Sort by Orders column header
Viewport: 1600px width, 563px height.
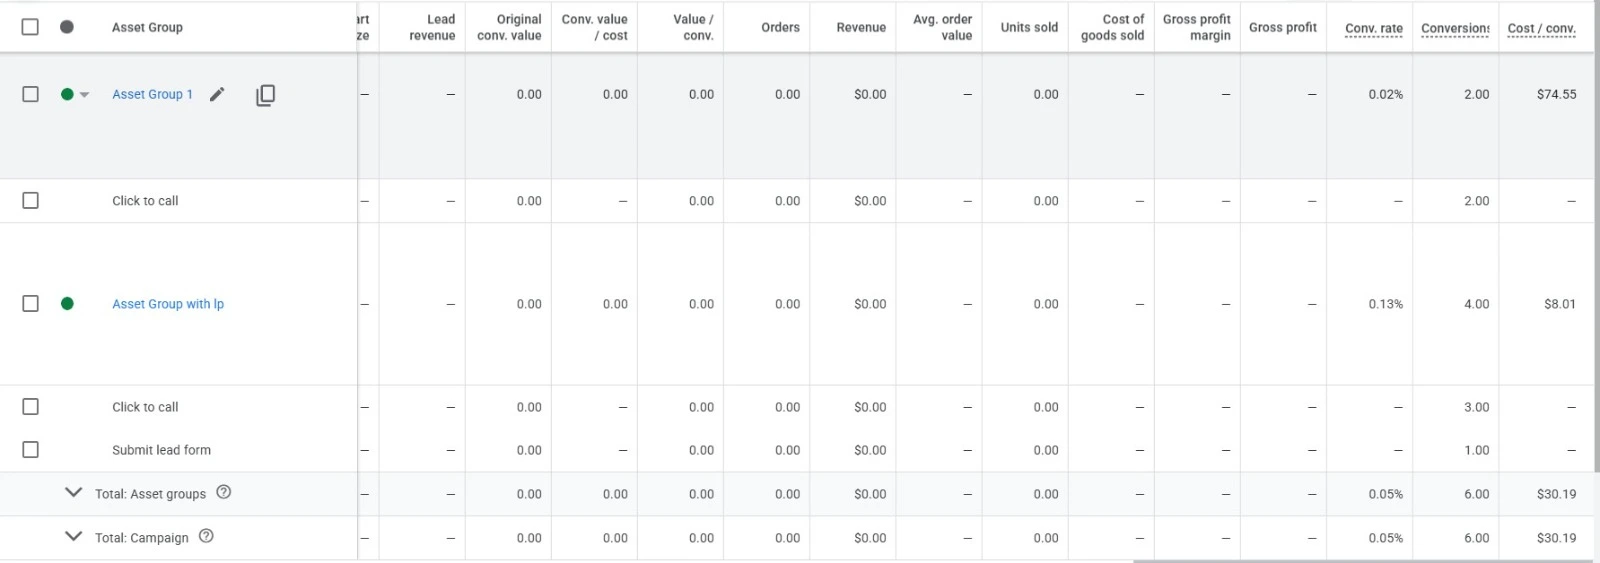780,27
